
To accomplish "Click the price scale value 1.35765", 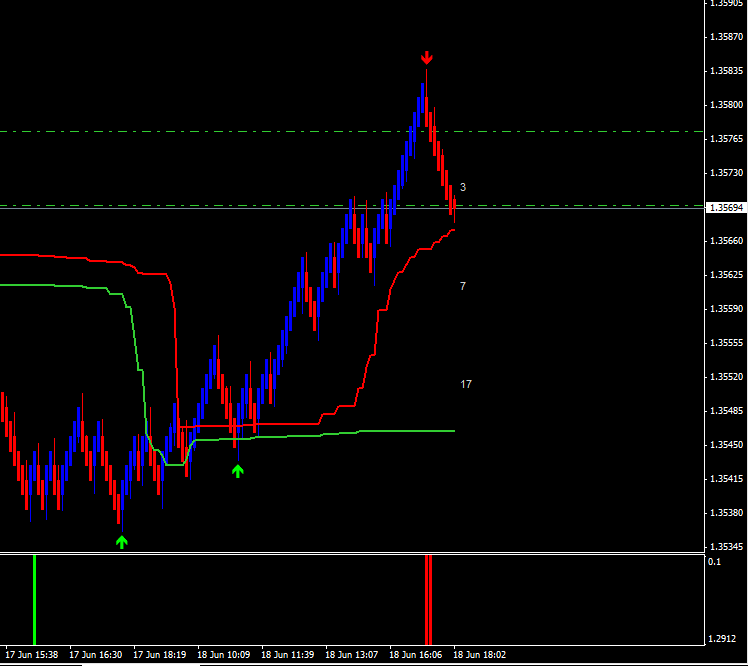I will [x=726, y=139].
